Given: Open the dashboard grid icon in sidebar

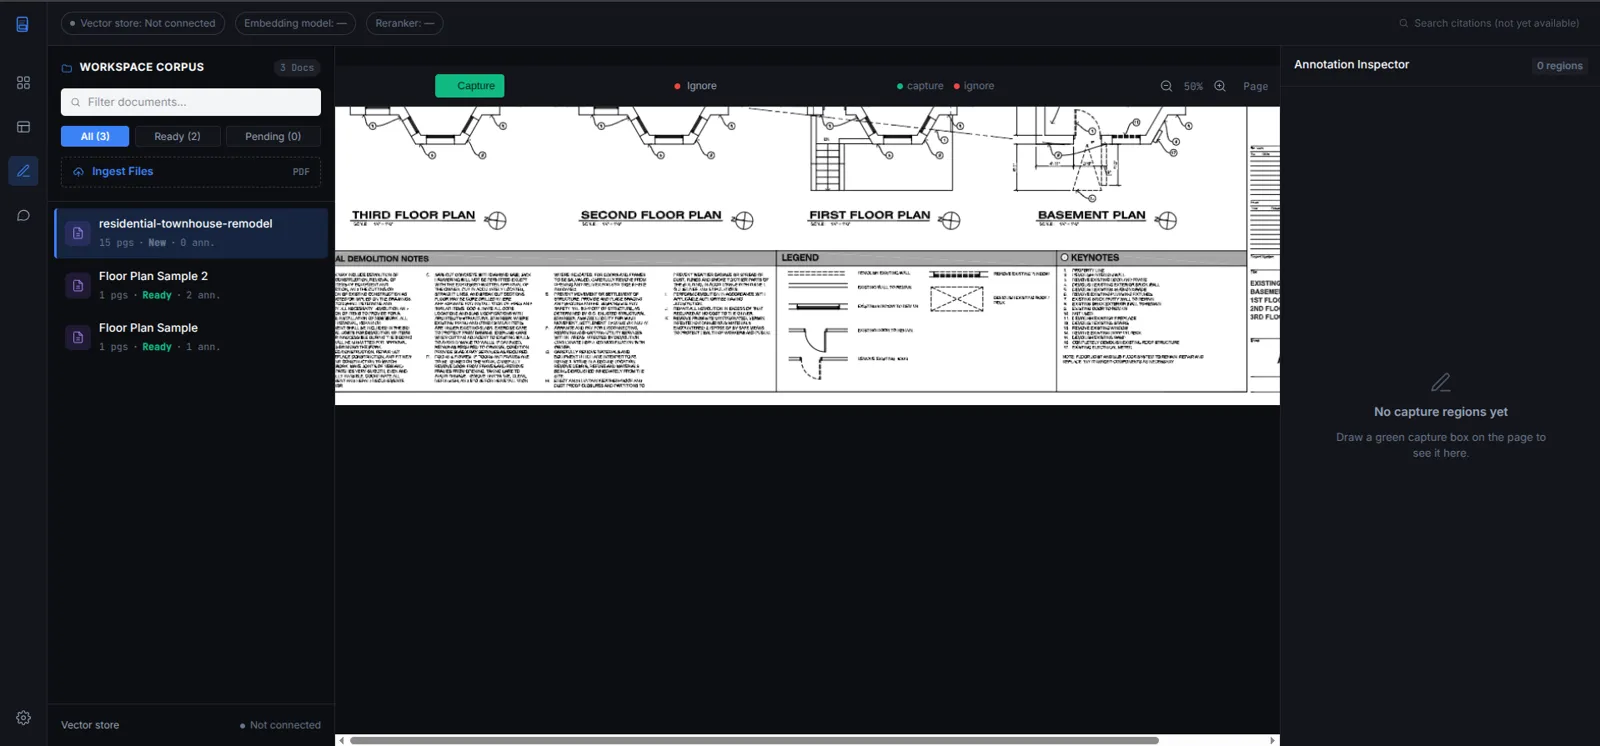Looking at the screenshot, I should 23,83.
